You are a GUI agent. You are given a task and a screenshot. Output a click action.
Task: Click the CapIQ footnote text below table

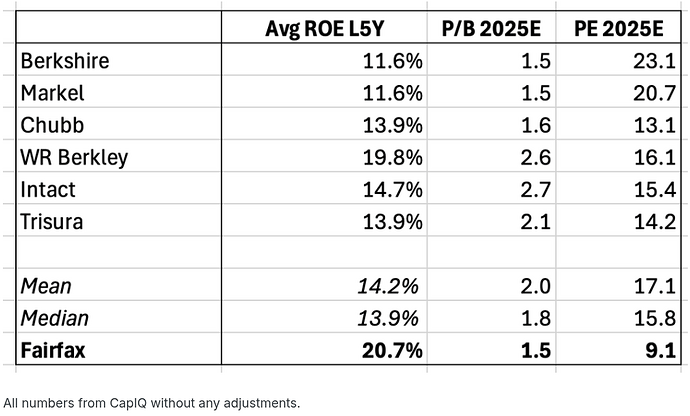click(x=152, y=403)
